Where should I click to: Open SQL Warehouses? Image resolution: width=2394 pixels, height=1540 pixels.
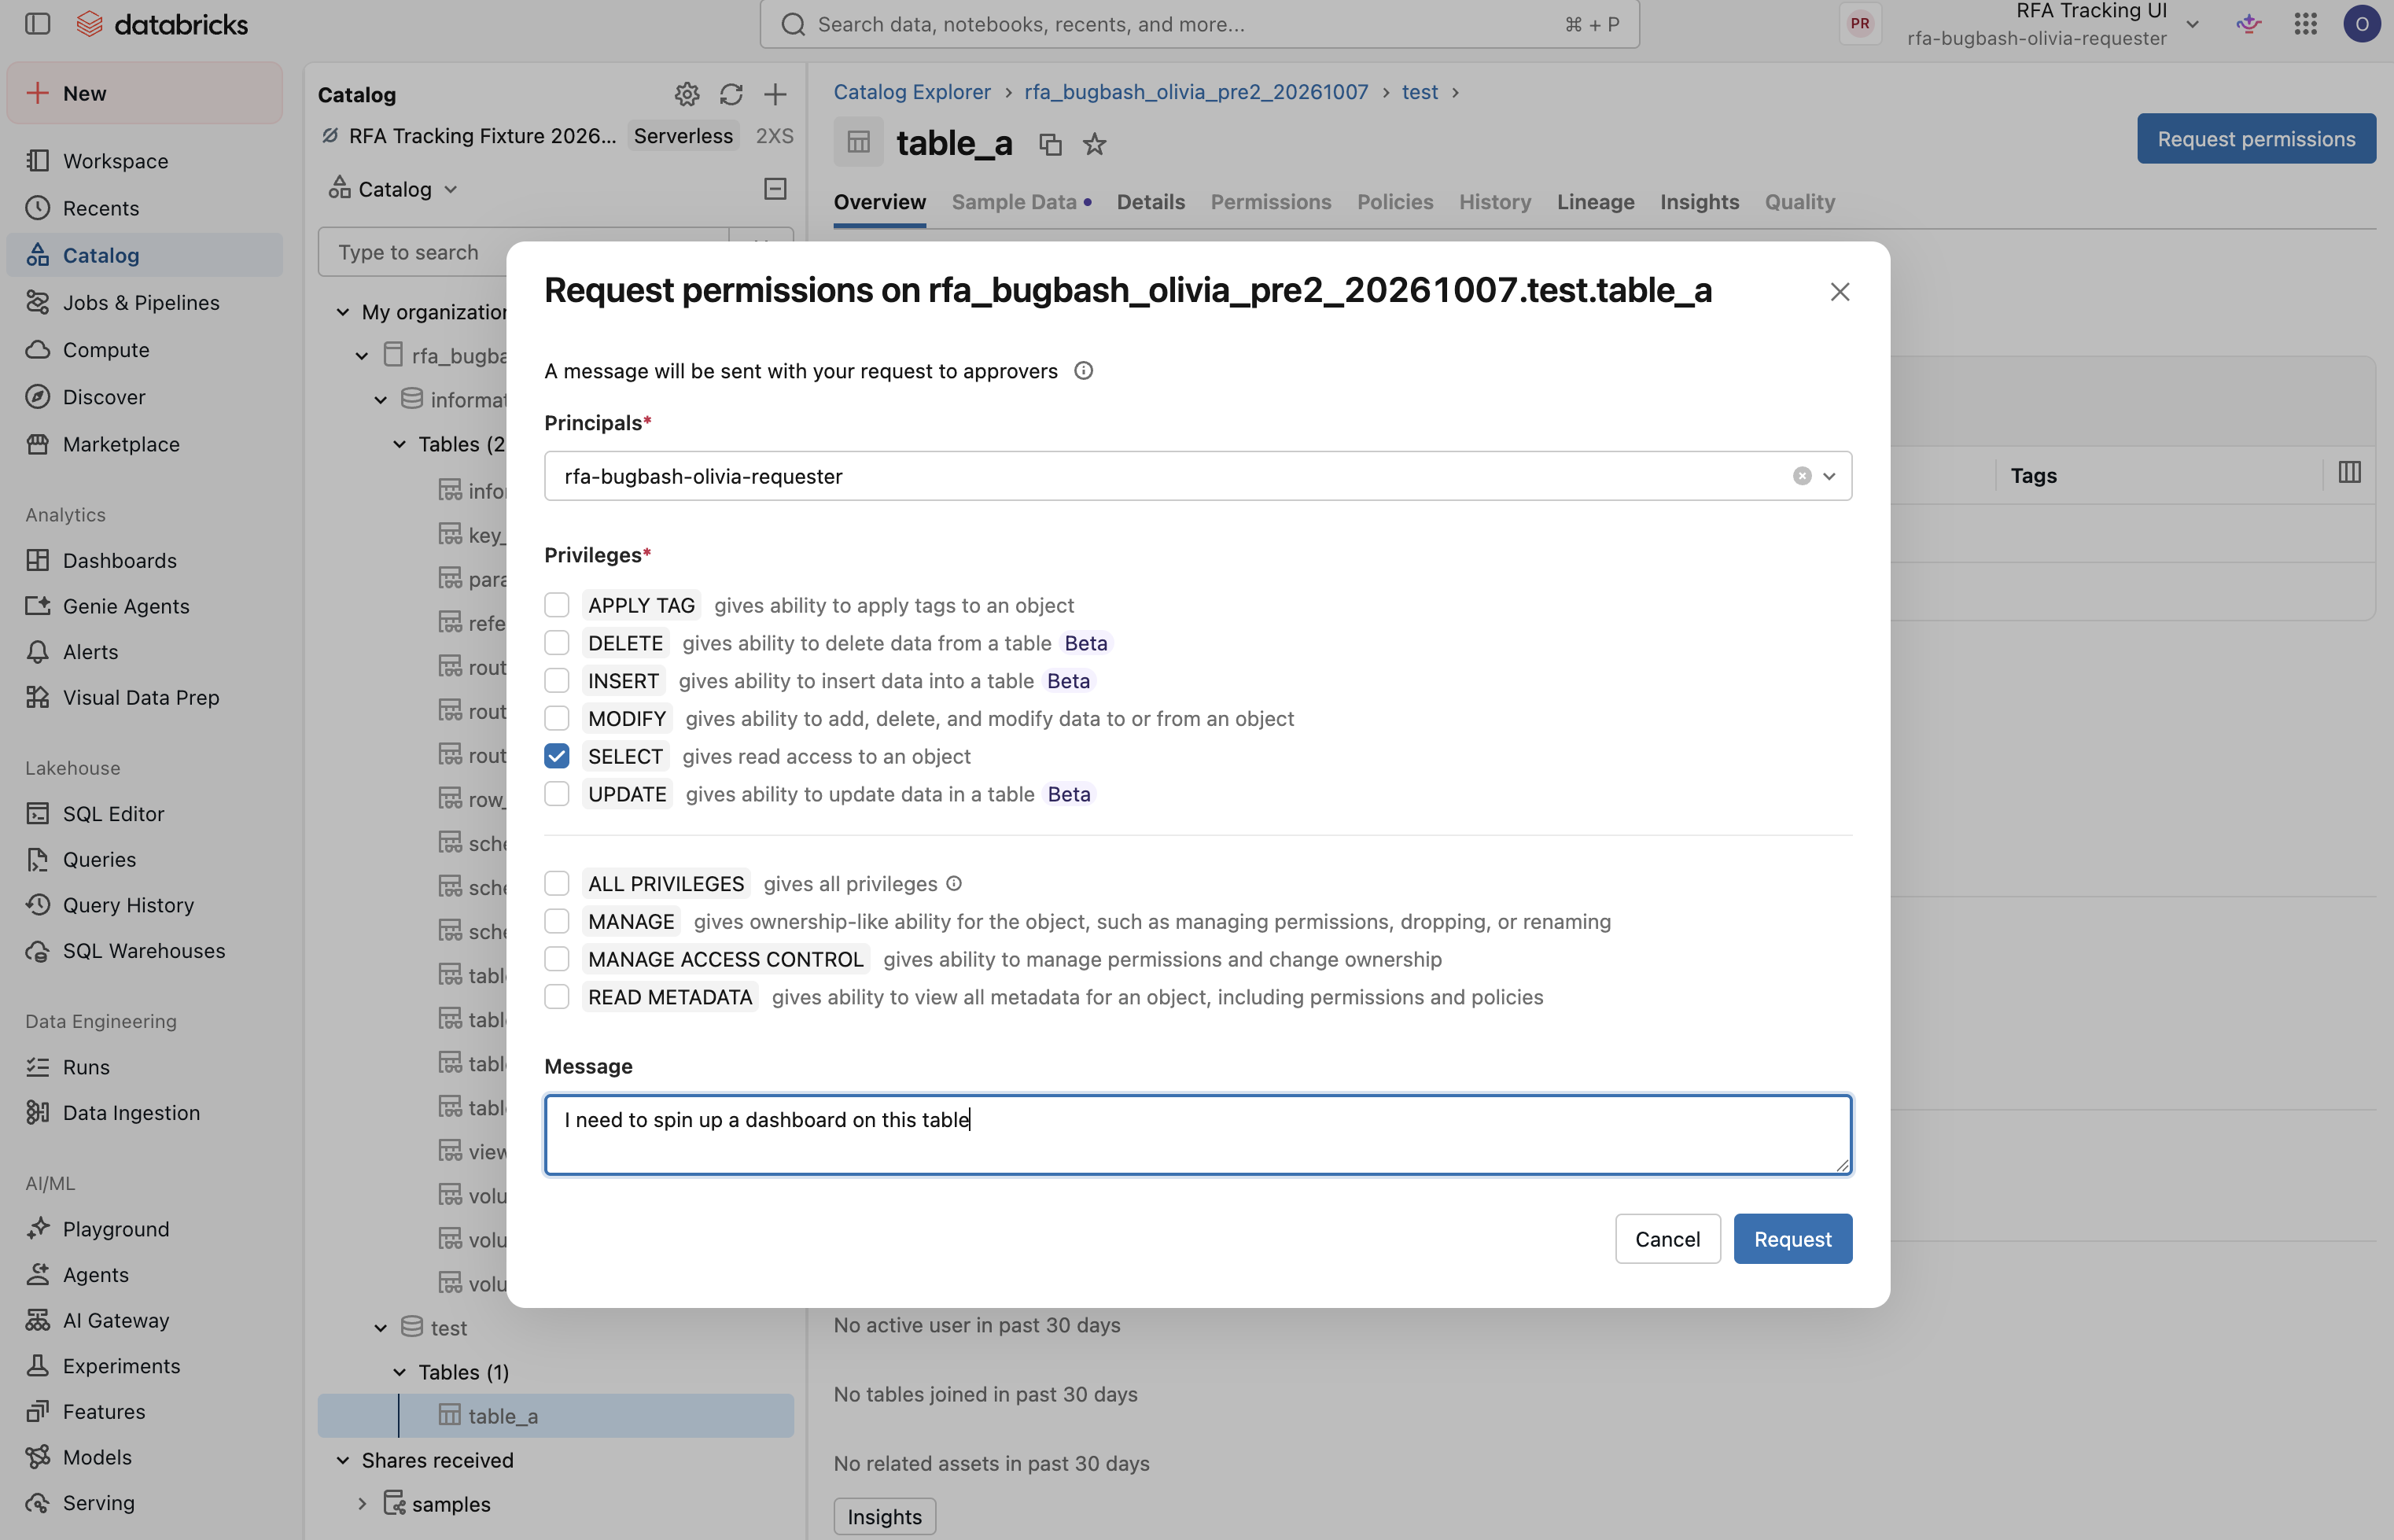point(144,950)
